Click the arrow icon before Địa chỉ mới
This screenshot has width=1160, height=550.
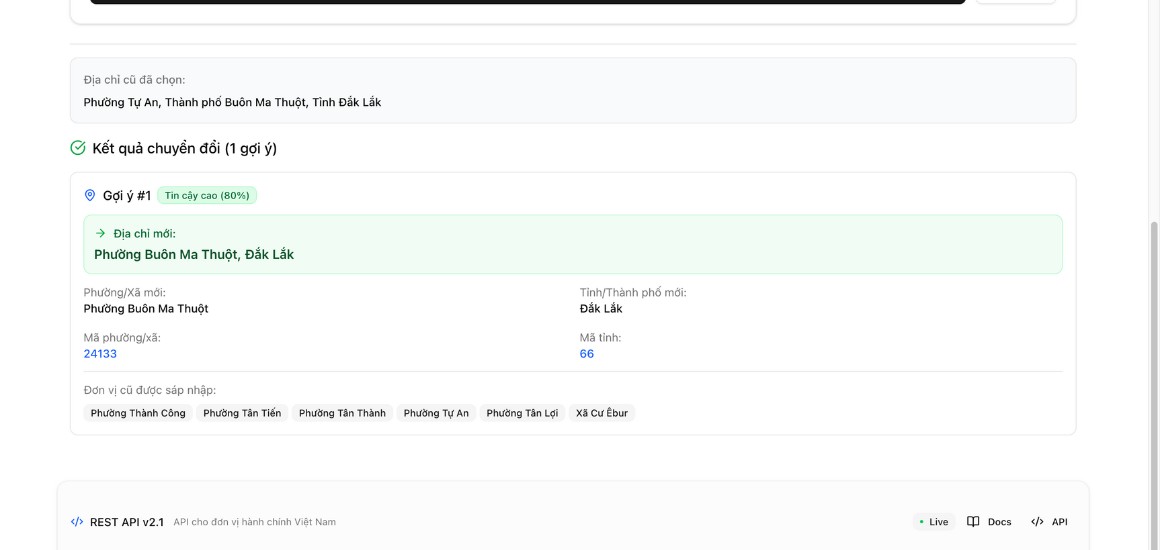click(x=100, y=233)
